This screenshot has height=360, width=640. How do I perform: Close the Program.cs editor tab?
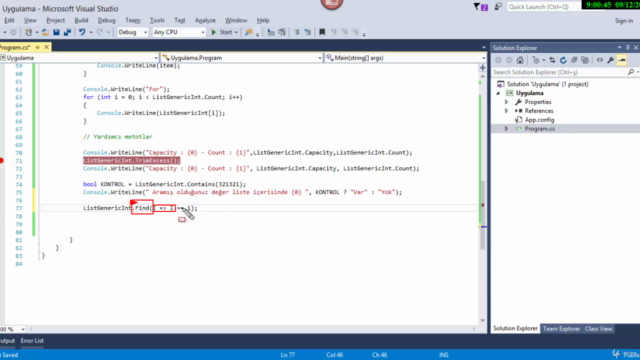[x=47, y=47]
